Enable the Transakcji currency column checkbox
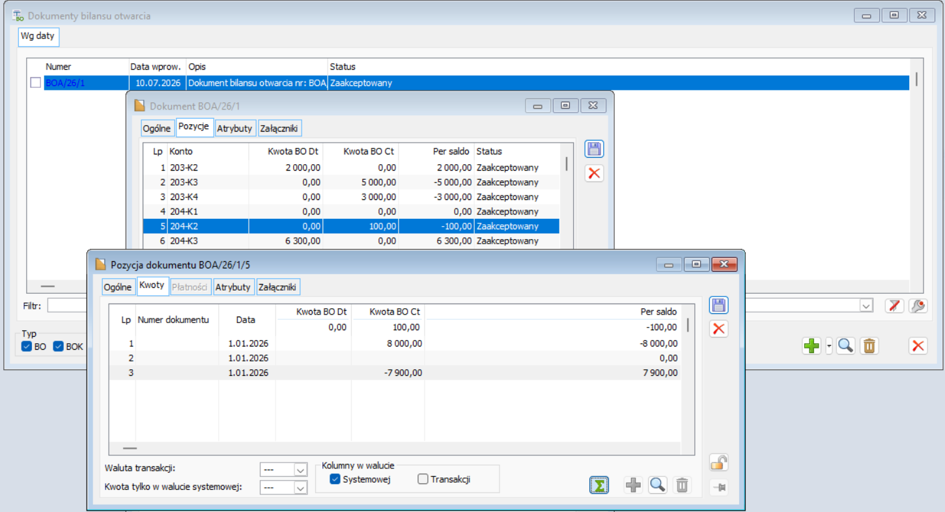The width and height of the screenshot is (945, 512). pyautogui.click(x=422, y=479)
